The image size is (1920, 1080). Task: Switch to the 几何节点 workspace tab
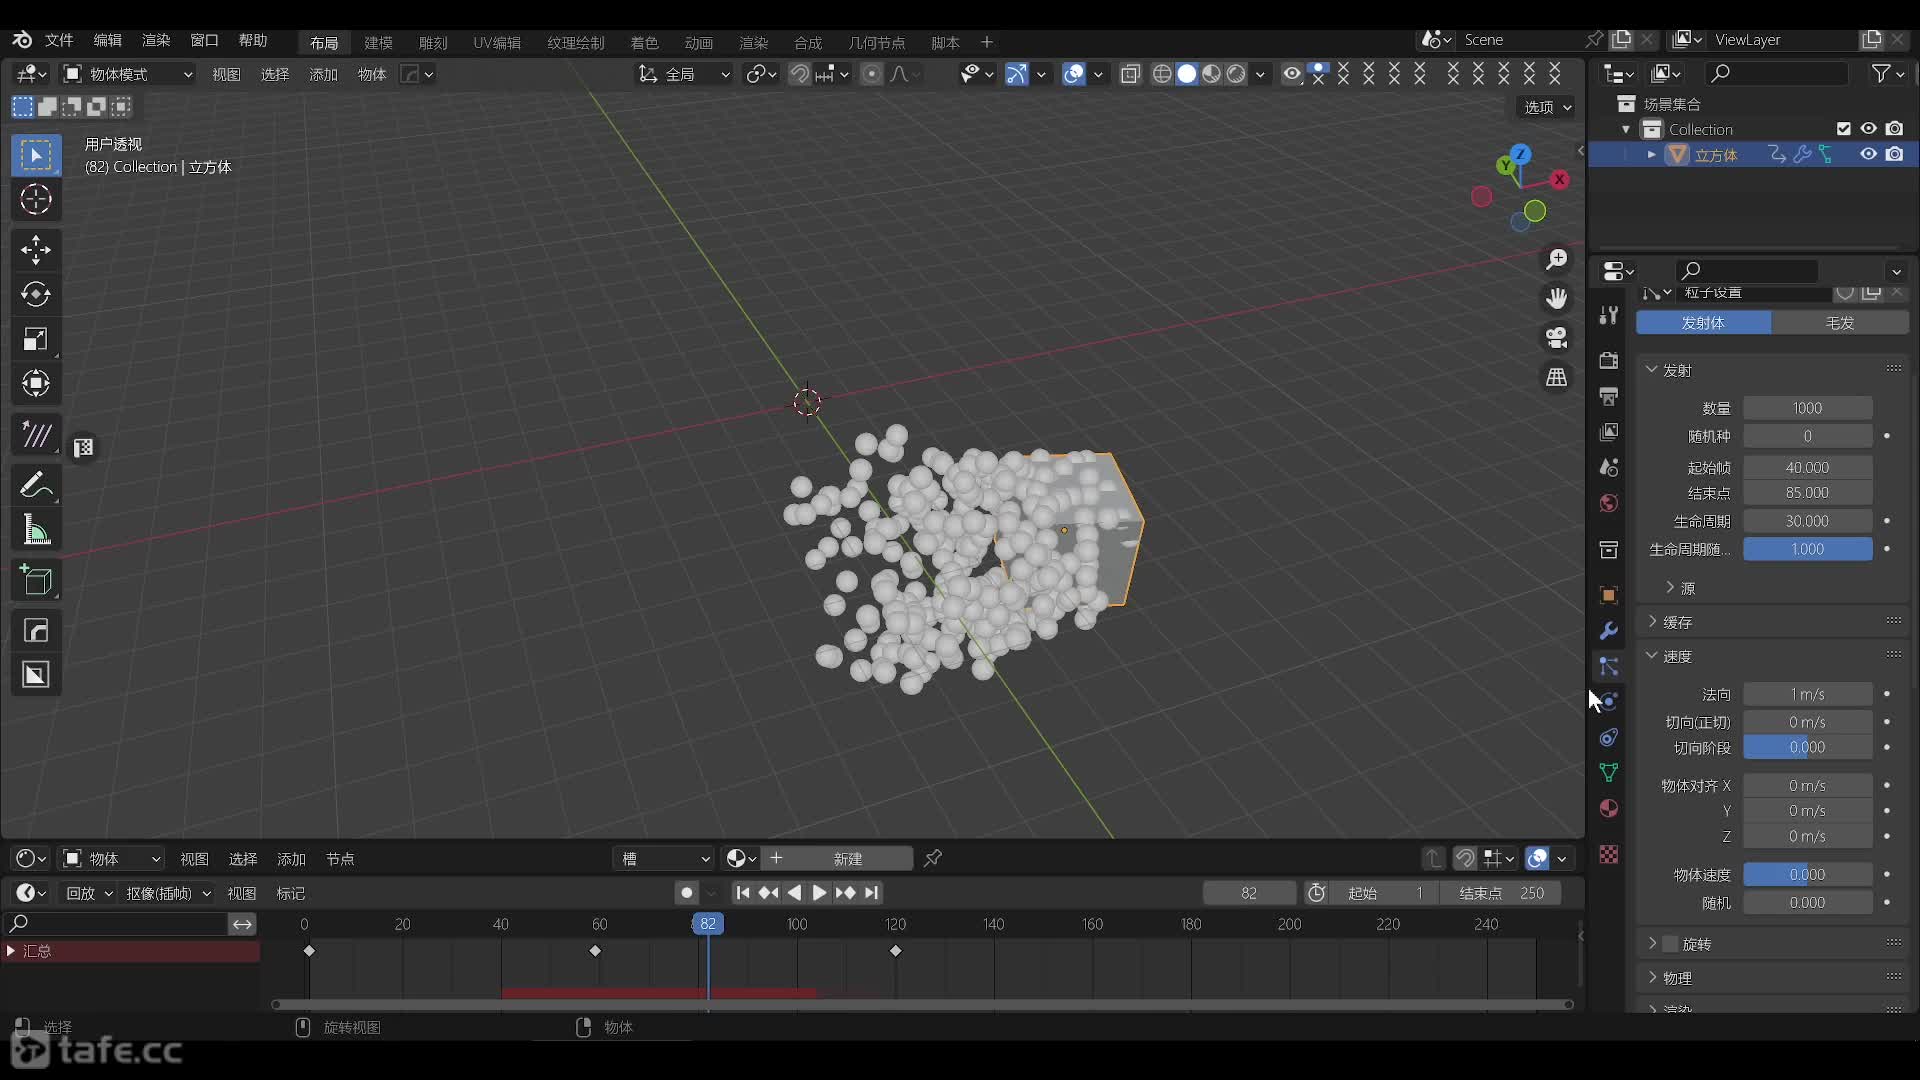[876, 42]
